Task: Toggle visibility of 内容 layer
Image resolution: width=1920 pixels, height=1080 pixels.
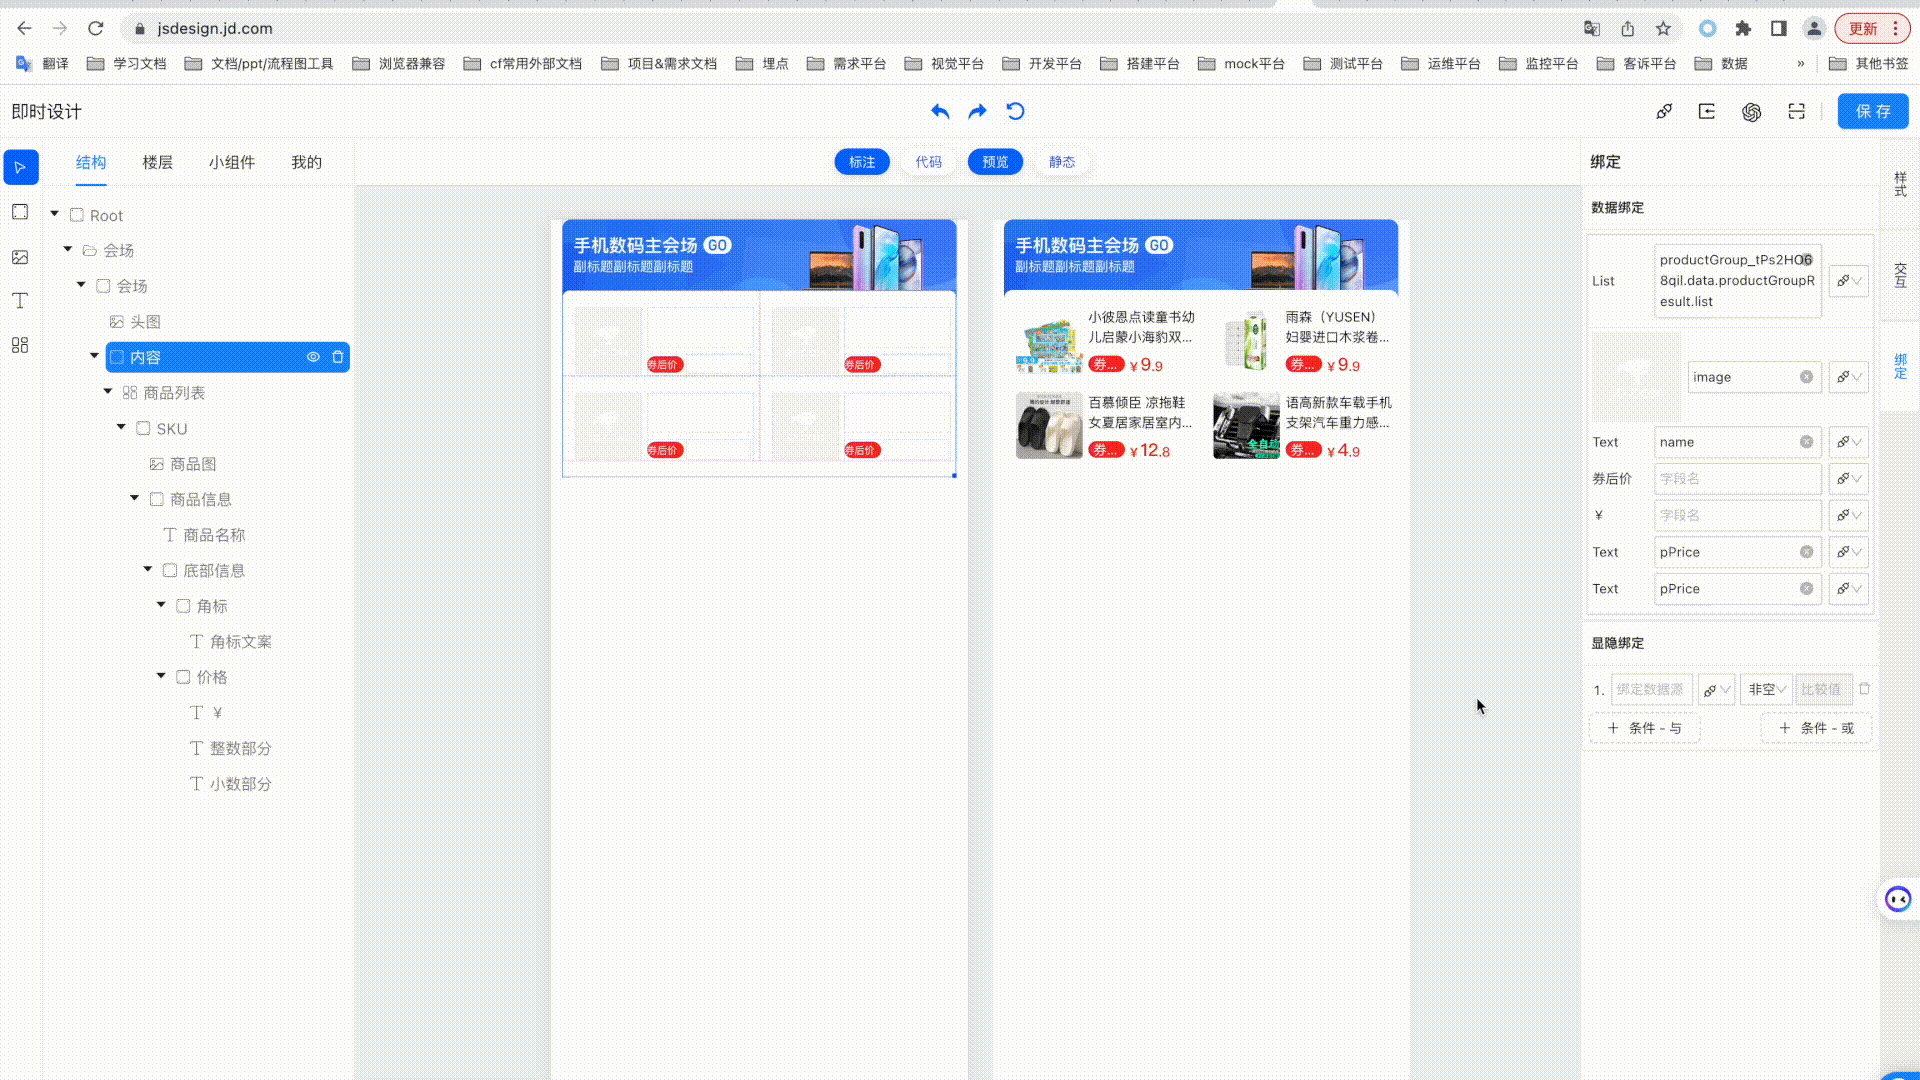Action: tap(313, 357)
